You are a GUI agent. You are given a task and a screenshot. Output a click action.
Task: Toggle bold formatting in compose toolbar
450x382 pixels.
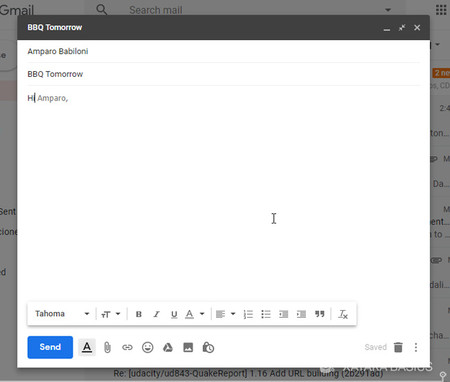(x=139, y=314)
